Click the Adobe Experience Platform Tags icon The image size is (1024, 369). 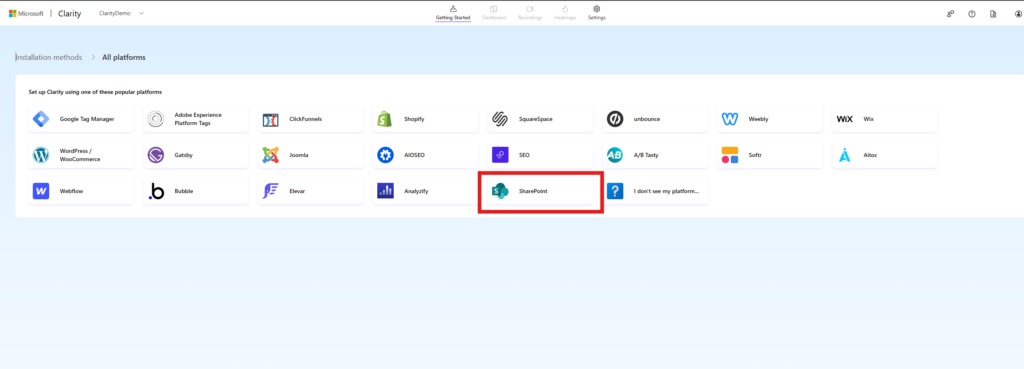[155, 119]
